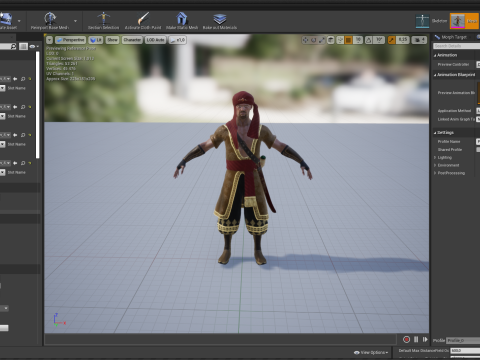Click the Reimport Base Mesh toolbar icon
480x360 pixels.
point(50,19)
